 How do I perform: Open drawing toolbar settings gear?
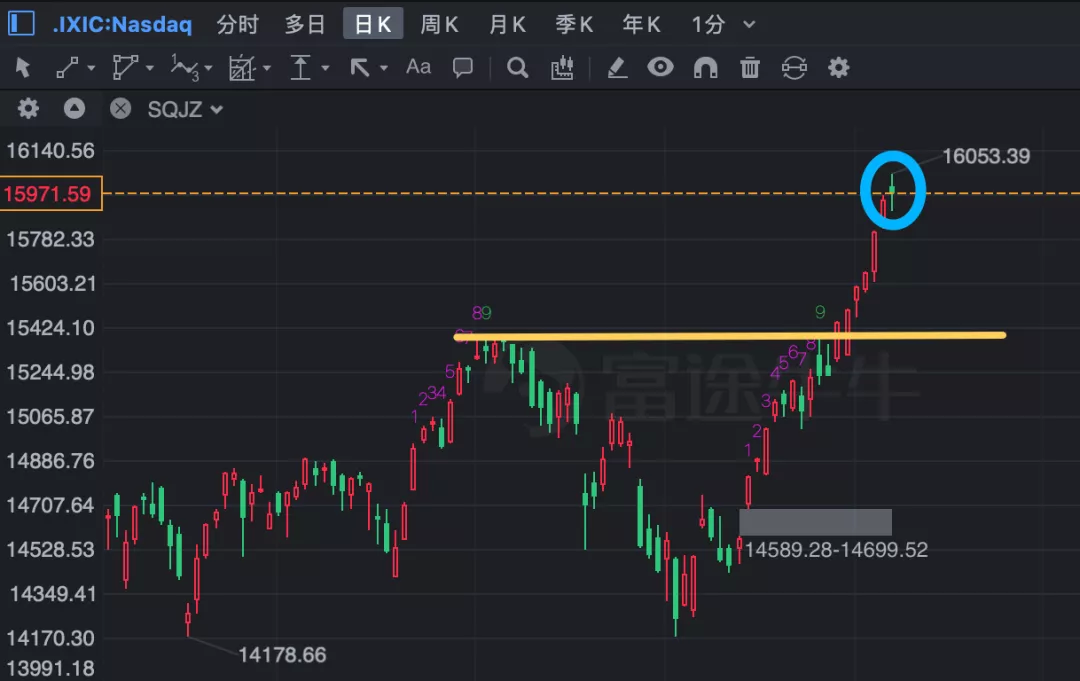(838, 67)
